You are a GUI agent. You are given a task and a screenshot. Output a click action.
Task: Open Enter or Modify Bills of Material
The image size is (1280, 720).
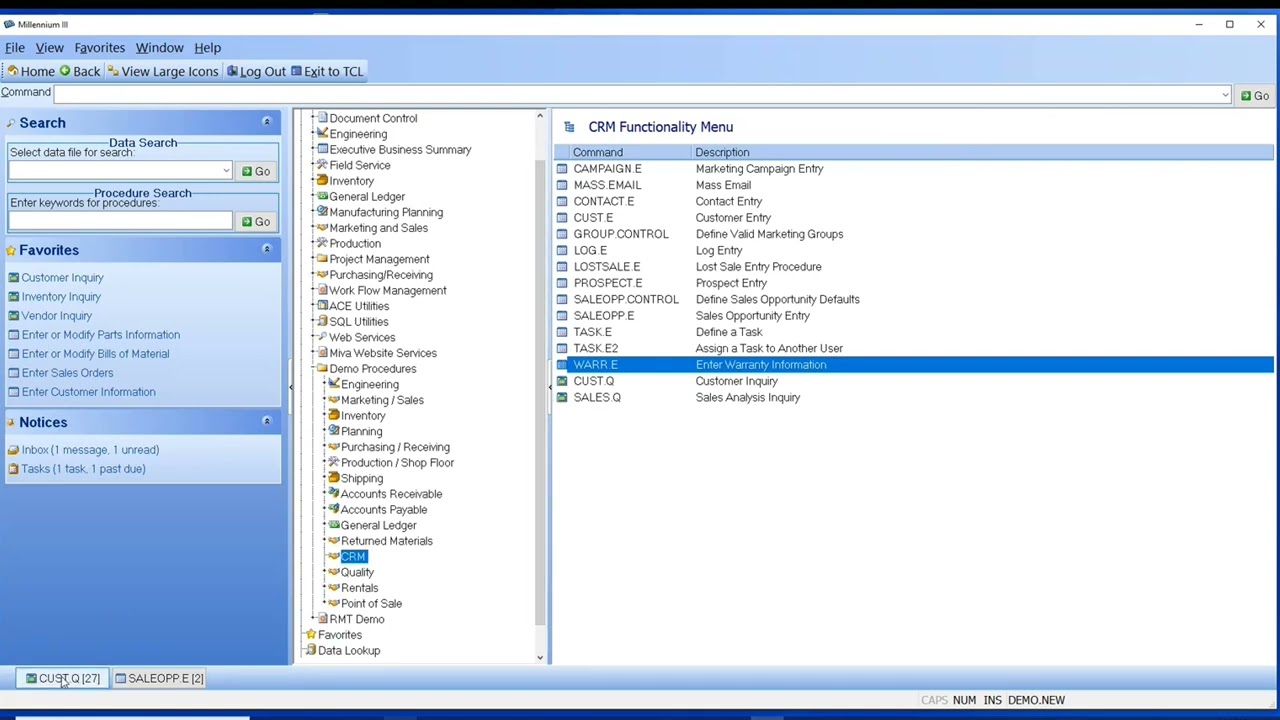[95, 353]
